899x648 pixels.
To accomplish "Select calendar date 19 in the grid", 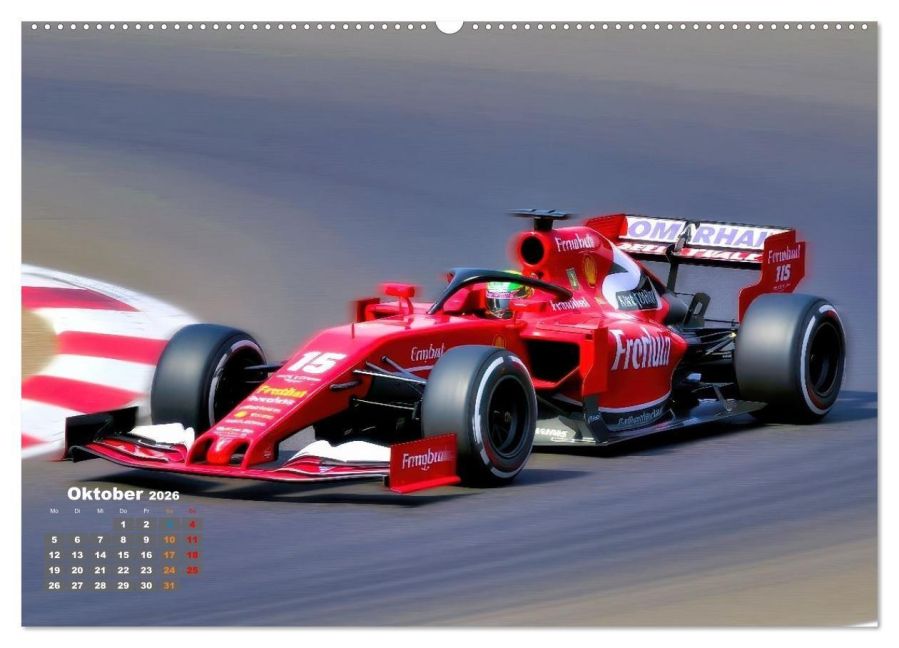I will pos(54,571).
